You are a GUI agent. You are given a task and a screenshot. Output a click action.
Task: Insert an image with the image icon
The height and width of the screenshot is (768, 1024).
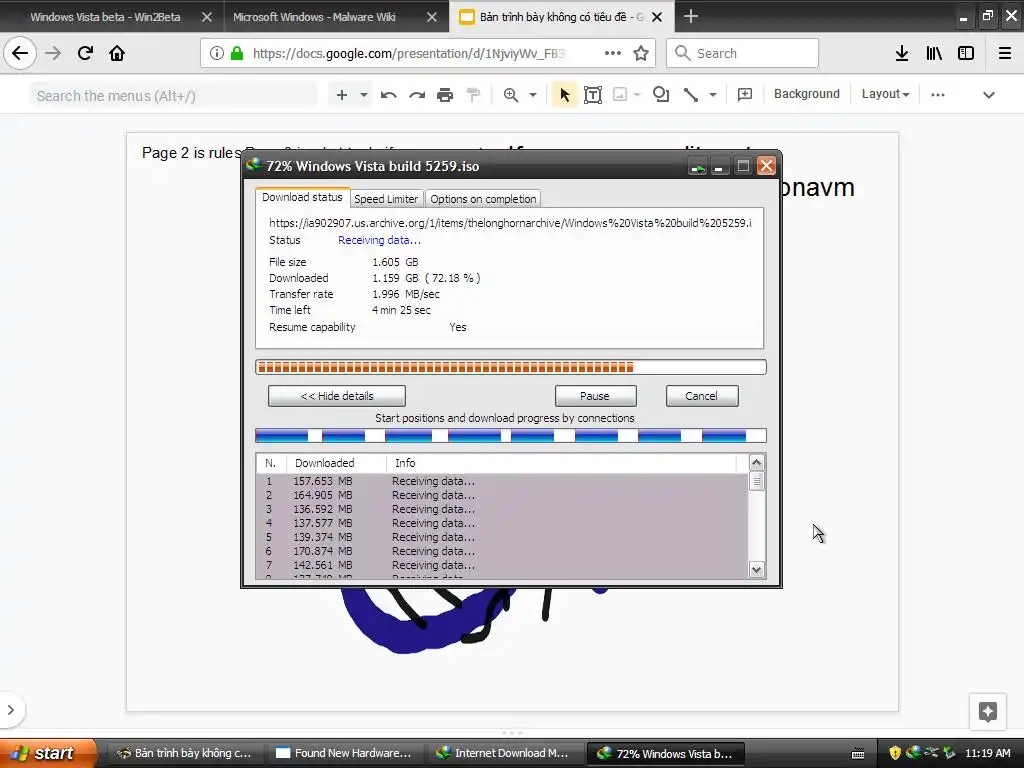click(x=620, y=95)
